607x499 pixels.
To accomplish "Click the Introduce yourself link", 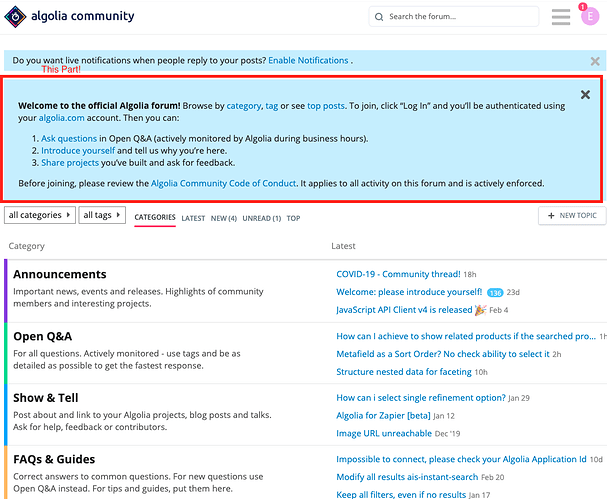I will tap(78, 151).
